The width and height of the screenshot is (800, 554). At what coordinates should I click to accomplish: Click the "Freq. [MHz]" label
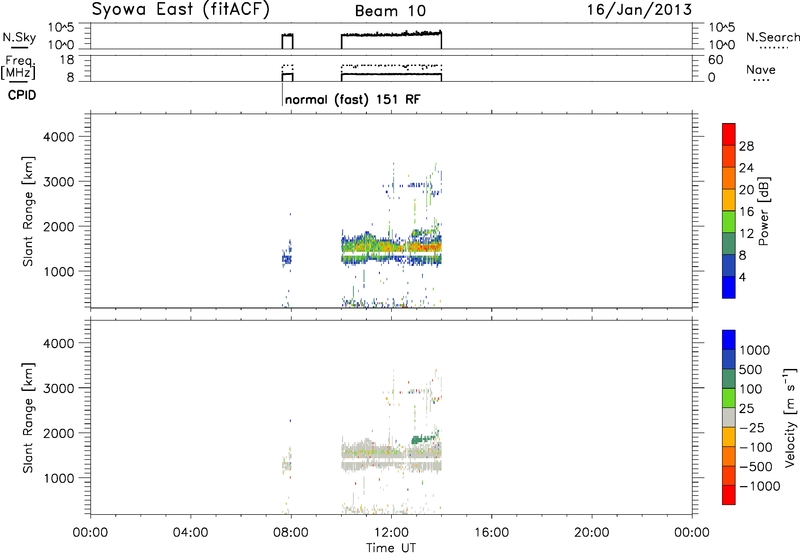(x=18, y=67)
